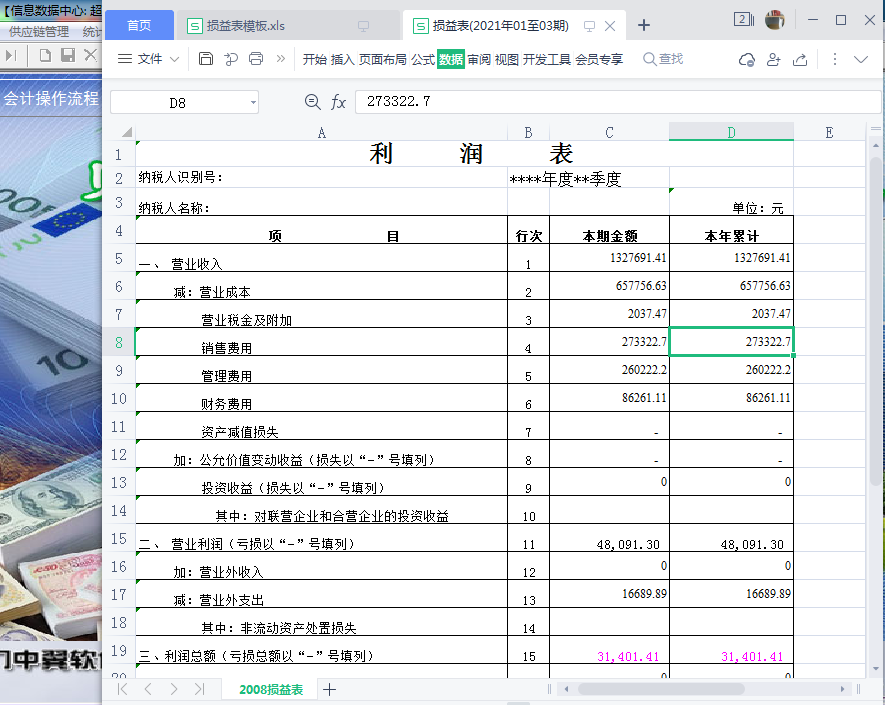Image resolution: width=885 pixels, height=705 pixels.
Task: Click the add collaborator icon
Action: 773,59
